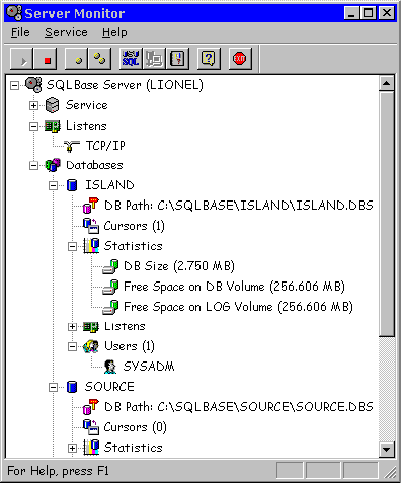The height and width of the screenshot is (485, 401).
Task: Select the Cursors (1) label
Action: tap(134, 226)
